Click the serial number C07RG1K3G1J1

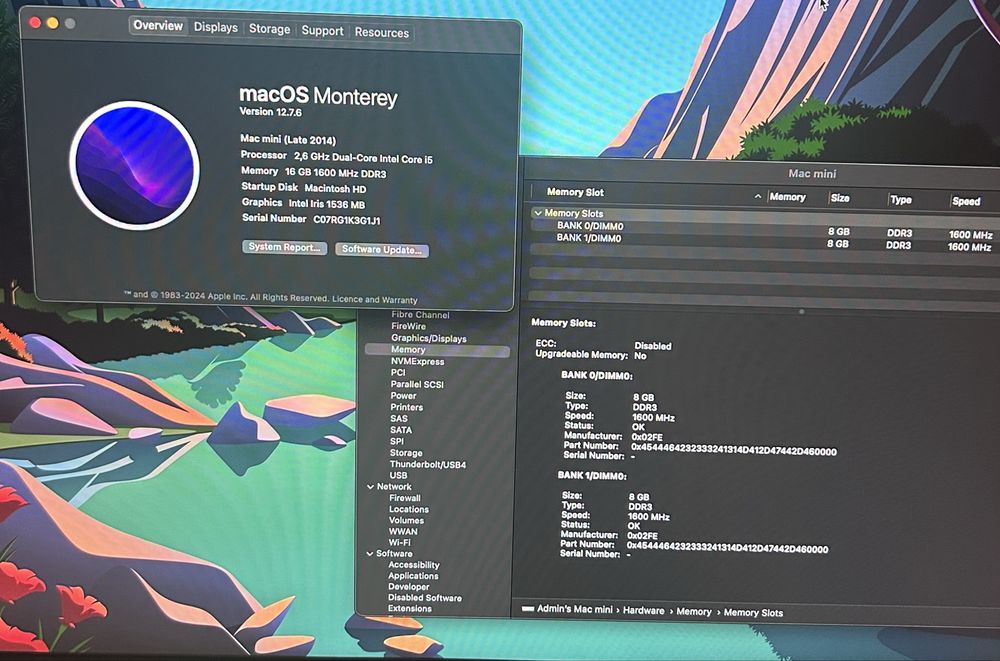pyautogui.click(x=347, y=220)
